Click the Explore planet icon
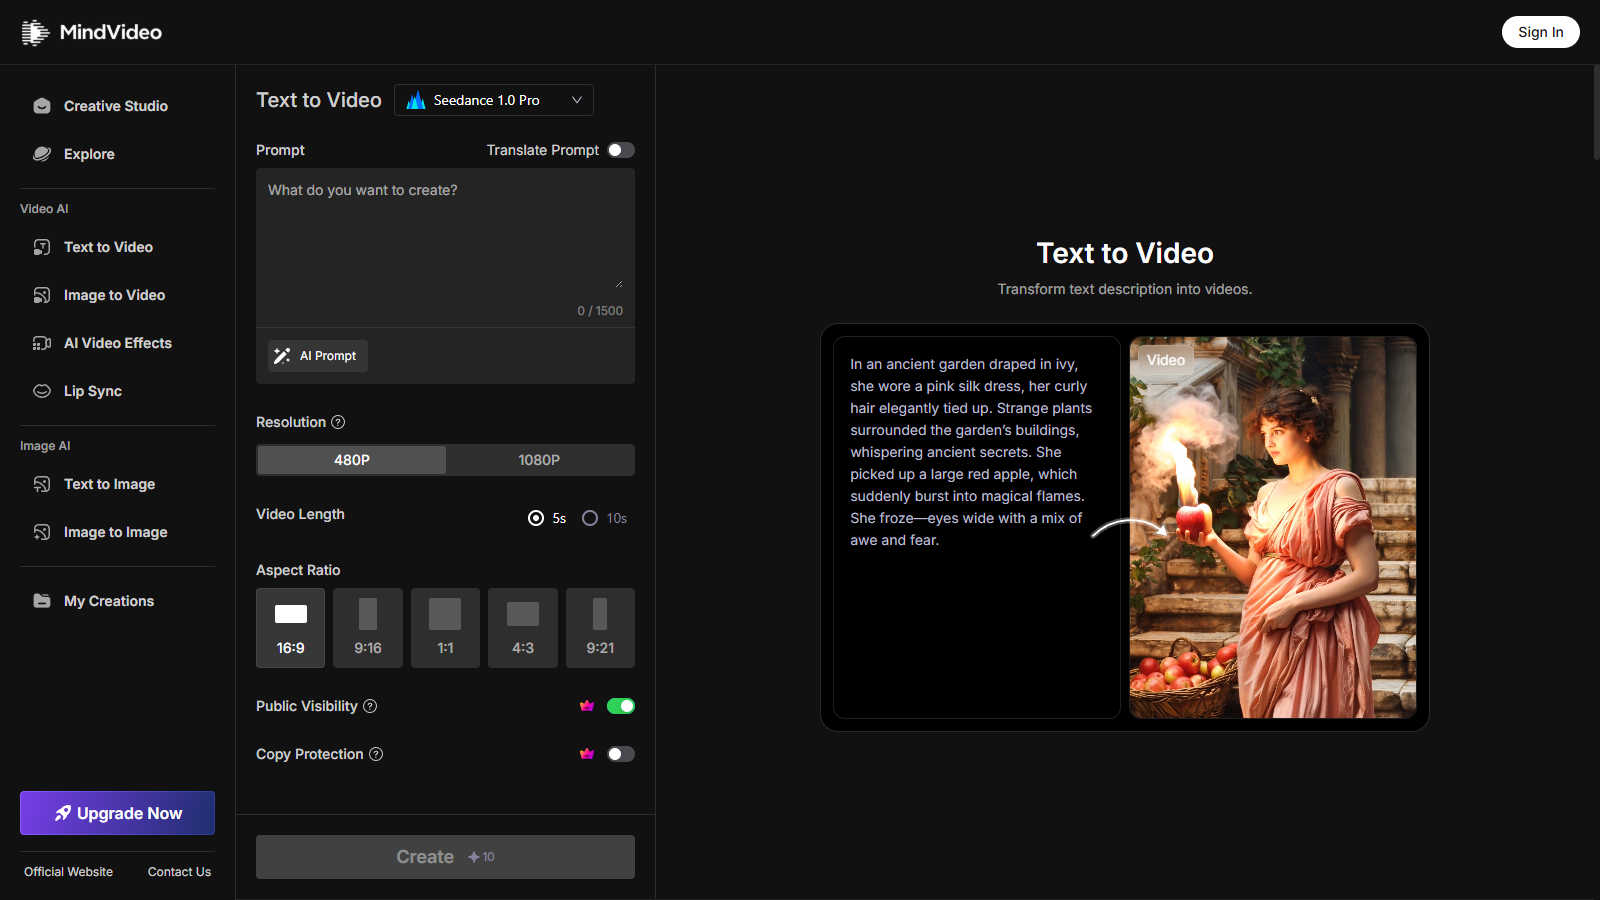 click(x=42, y=154)
